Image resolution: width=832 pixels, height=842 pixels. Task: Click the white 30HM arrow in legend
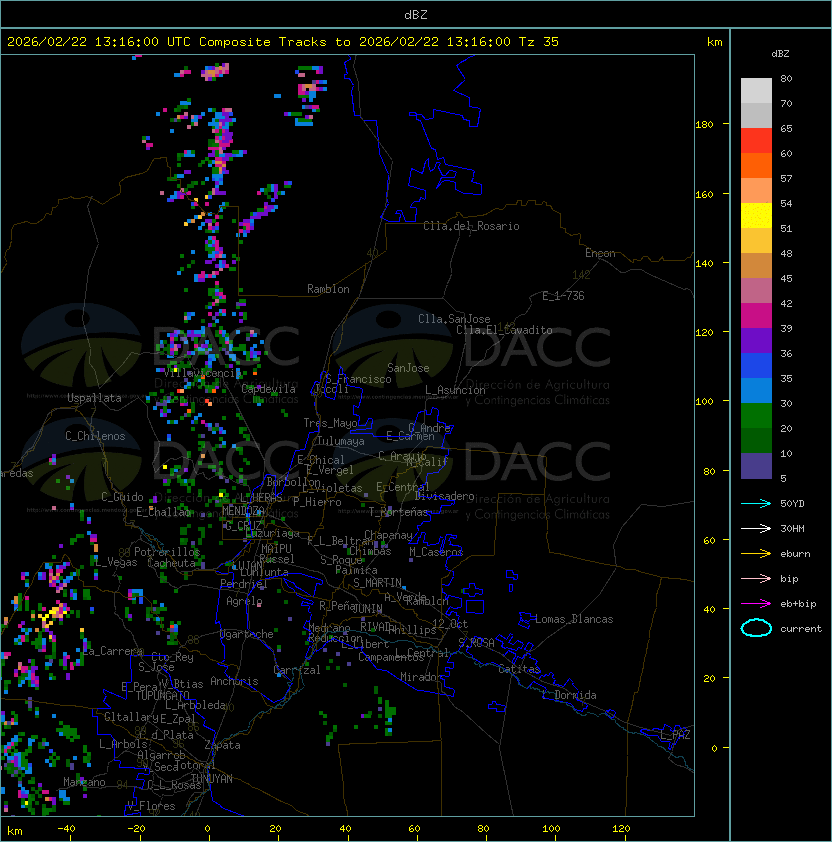coord(756,528)
